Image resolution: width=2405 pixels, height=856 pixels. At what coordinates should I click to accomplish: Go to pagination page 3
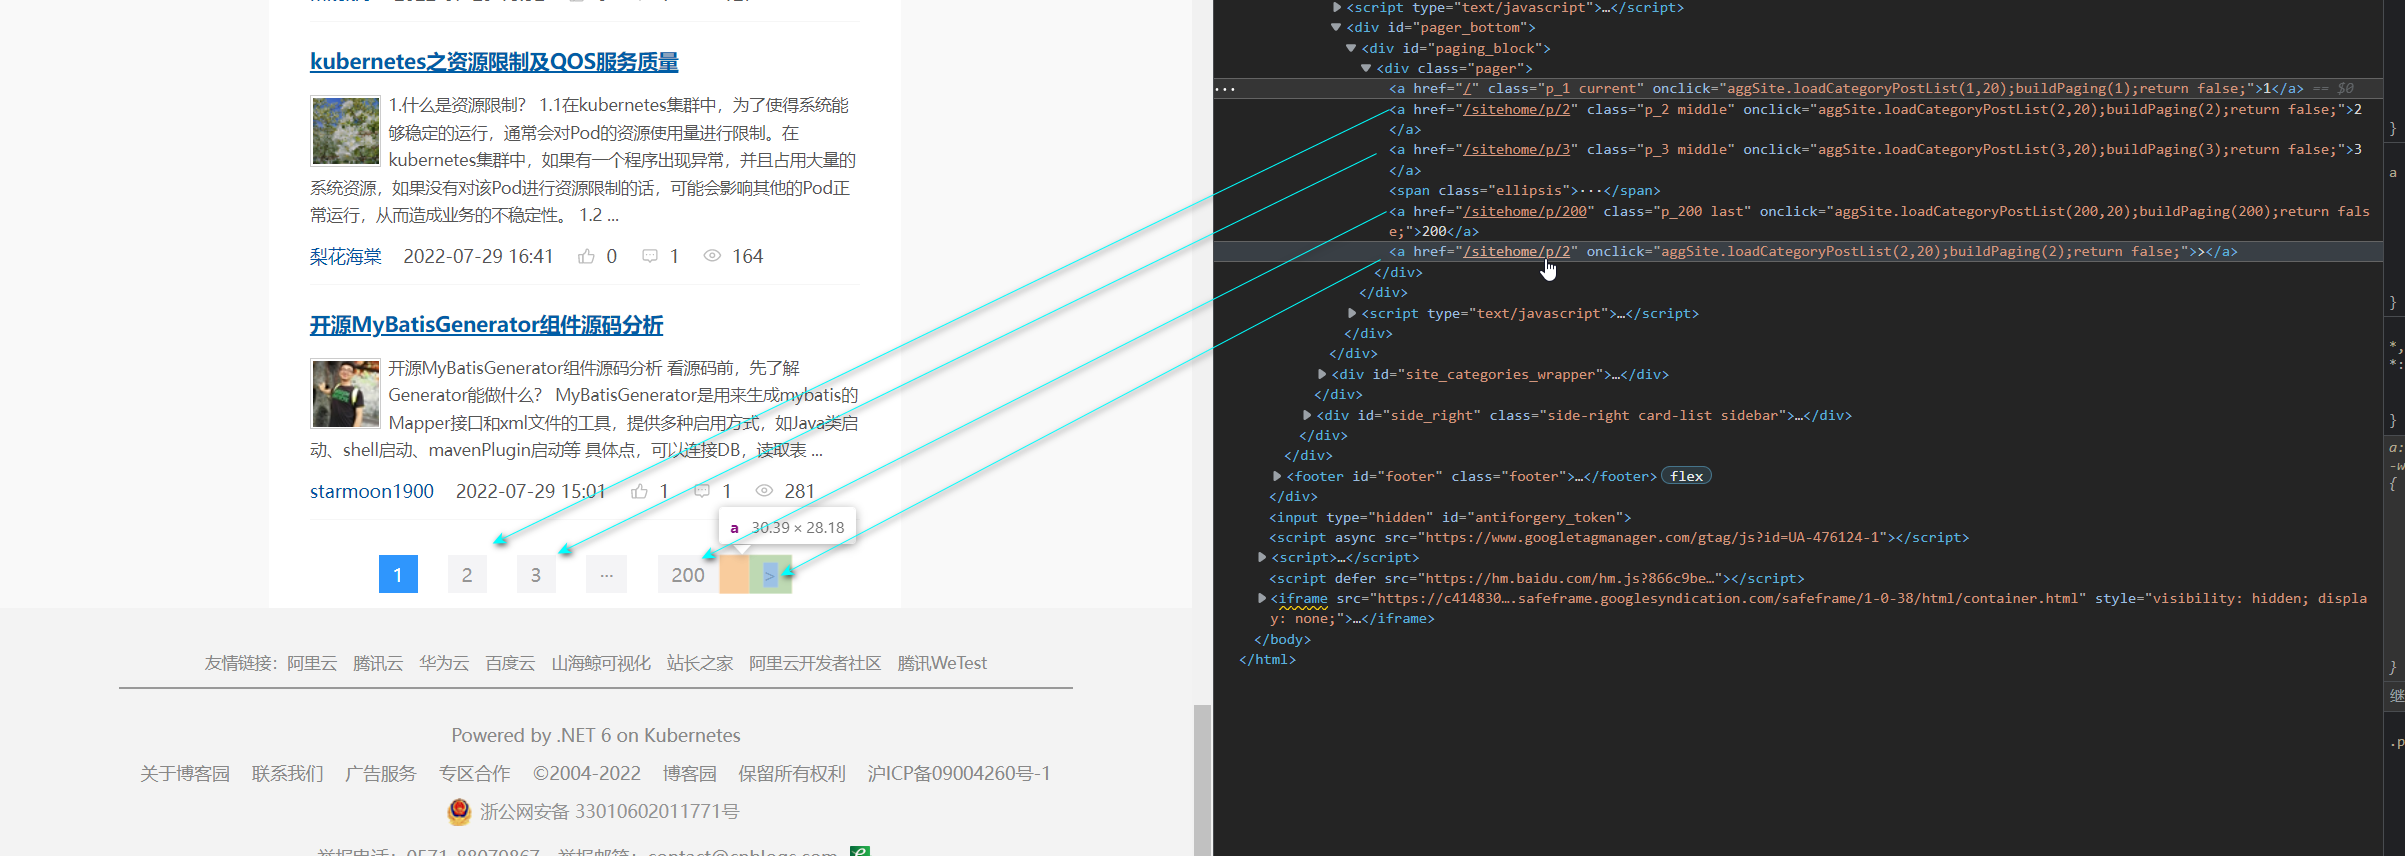tap(536, 574)
